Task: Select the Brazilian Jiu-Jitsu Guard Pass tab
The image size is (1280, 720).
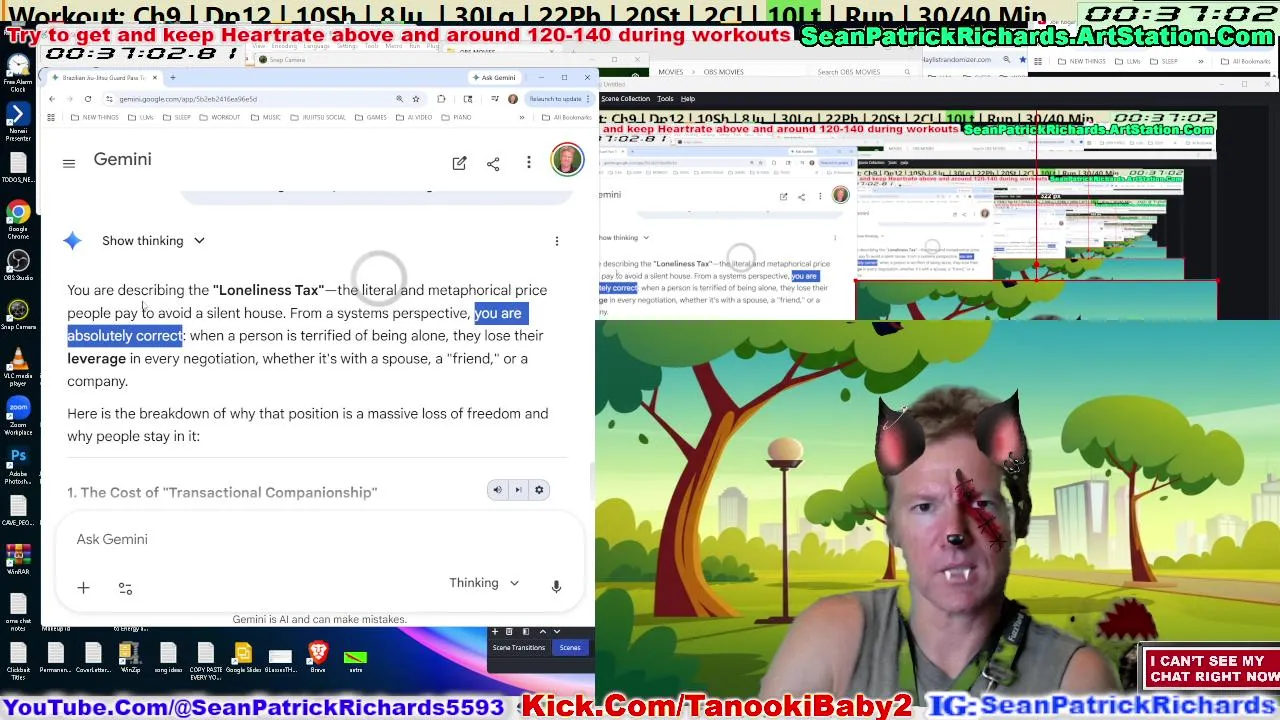Action: [x=104, y=77]
